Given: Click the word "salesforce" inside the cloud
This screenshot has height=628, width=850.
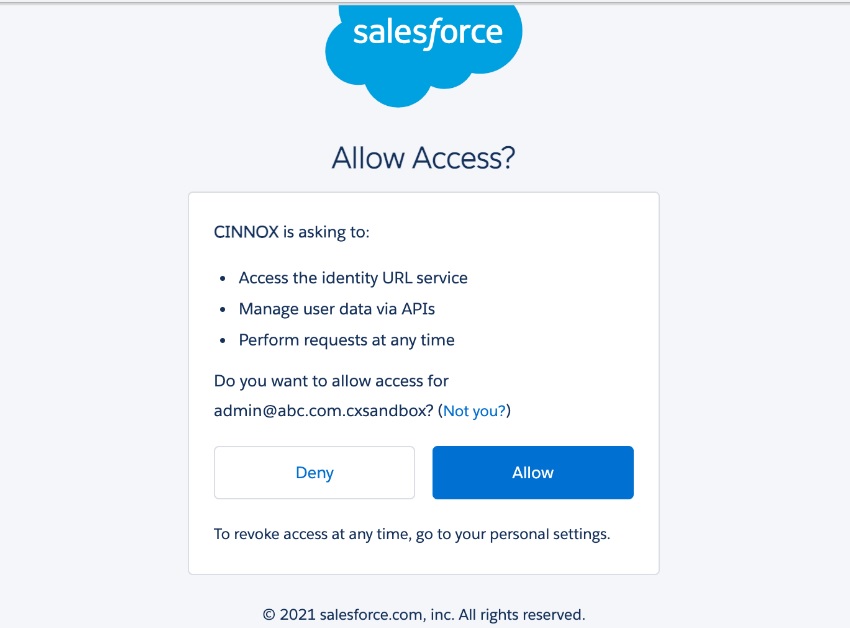Looking at the screenshot, I should 427,34.
